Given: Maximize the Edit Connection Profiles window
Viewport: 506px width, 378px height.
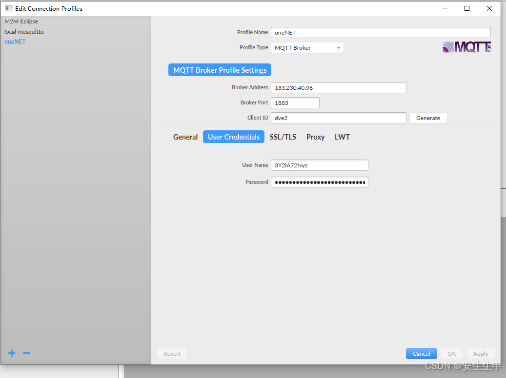Looking at the screenshot, I should click(467, 8).
